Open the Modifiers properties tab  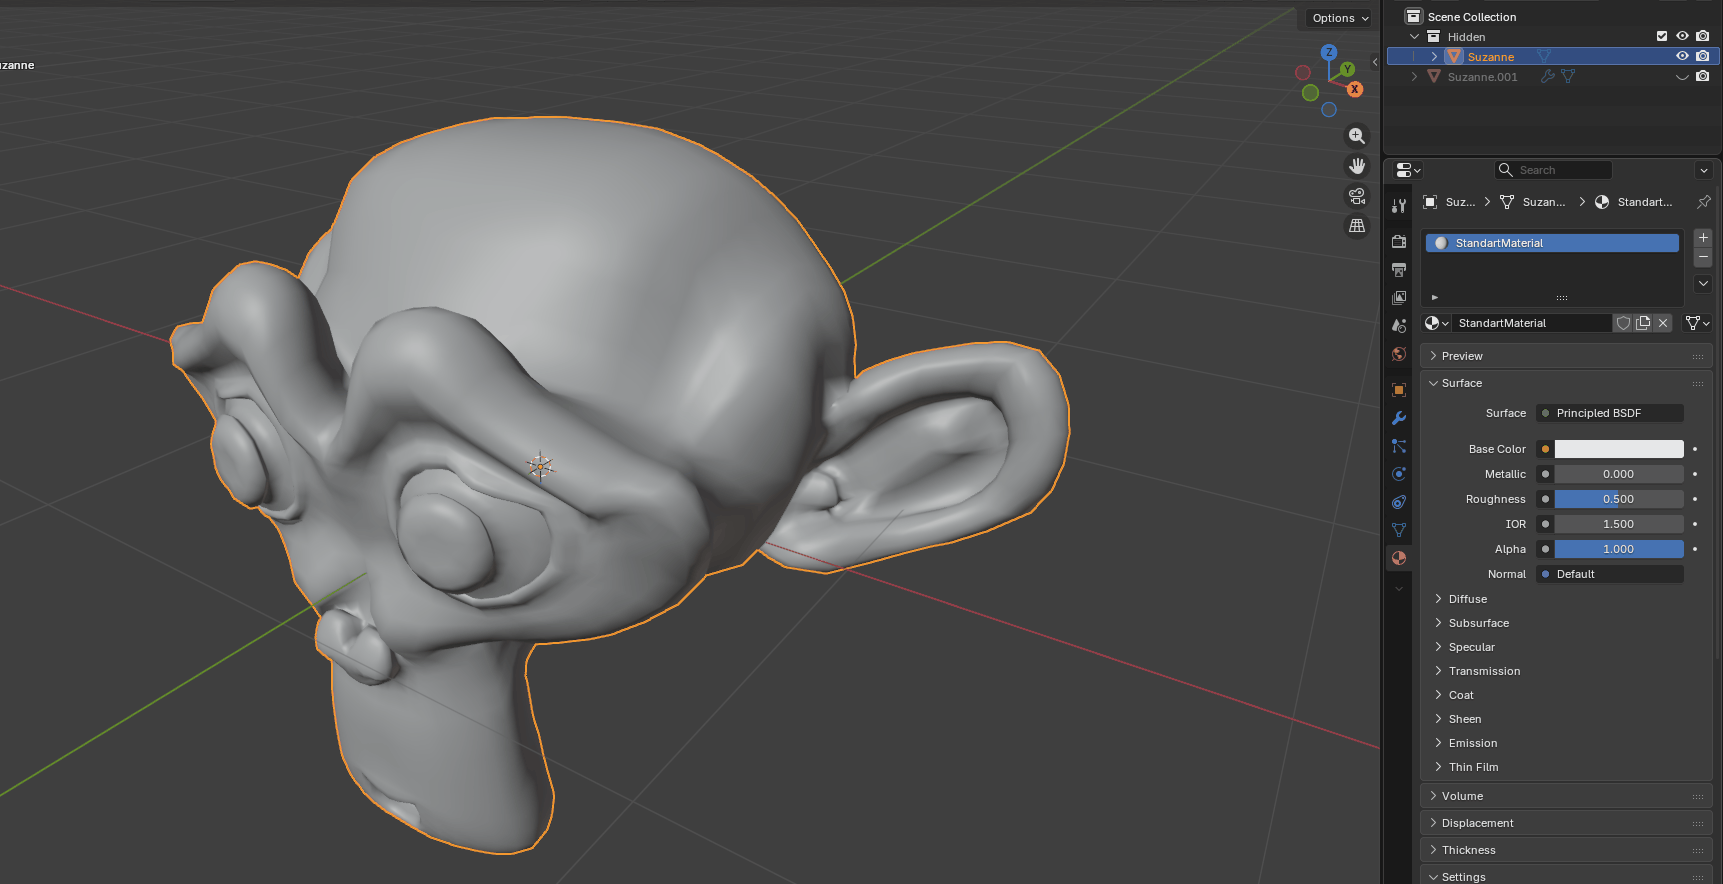coord(1399,418)
